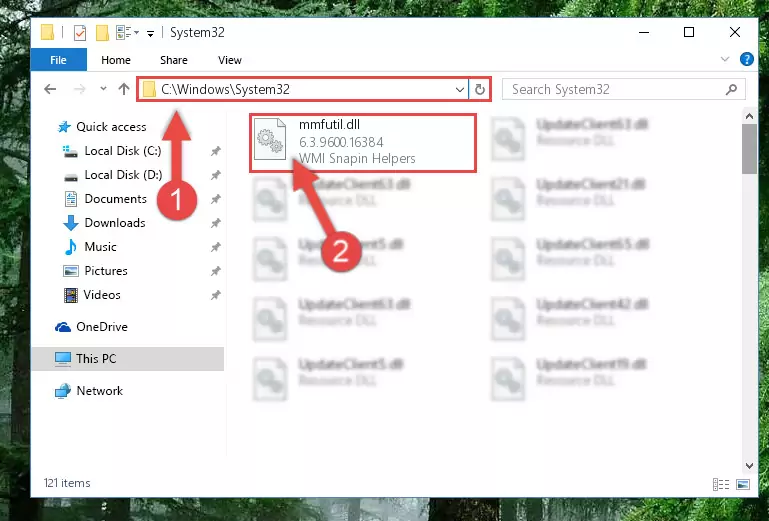The image size is (769, 521).
Task: Click the file list scroll down arrow
Action: pos(749,466)
